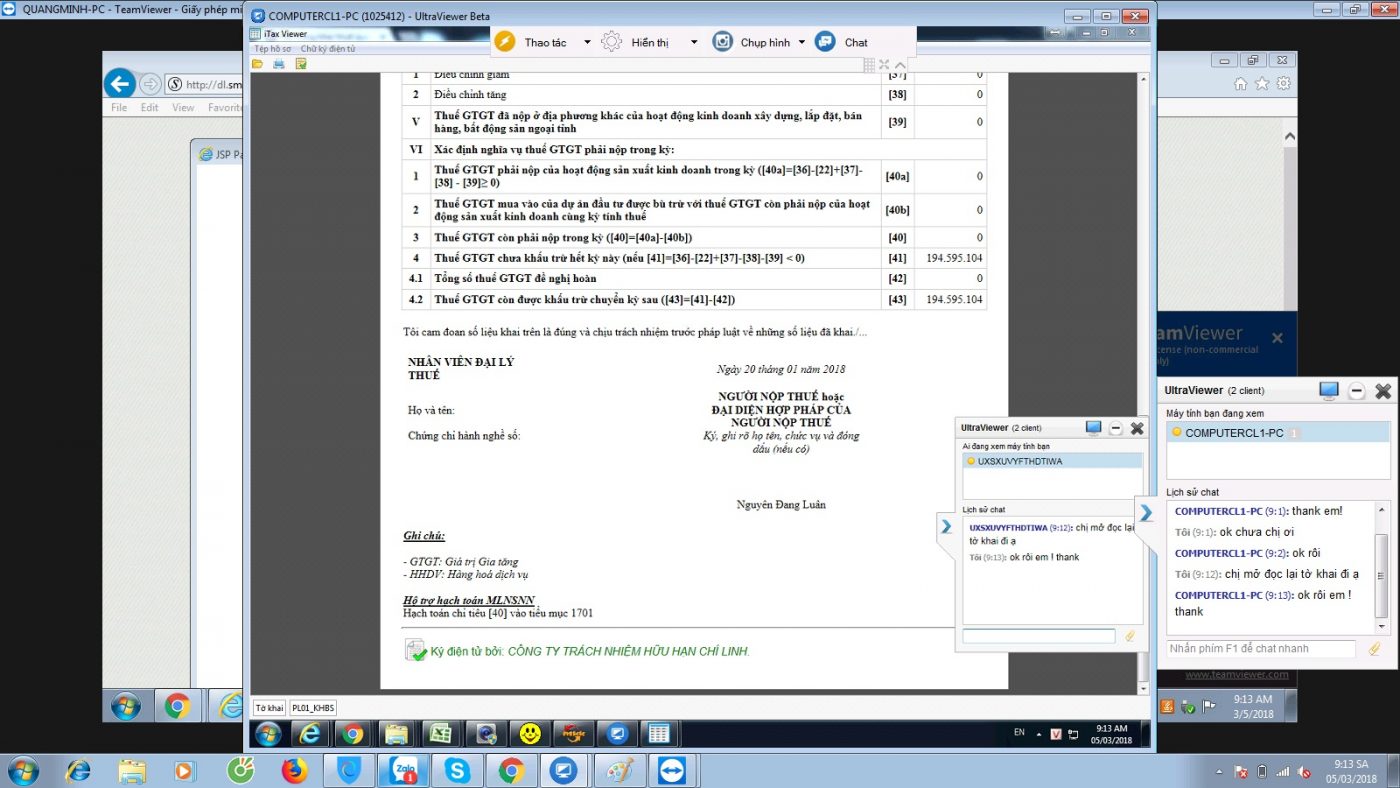1400x788 pixels.
Task: Click the home icon in the background Internet Explorer window
Action: pos(1241,84)
